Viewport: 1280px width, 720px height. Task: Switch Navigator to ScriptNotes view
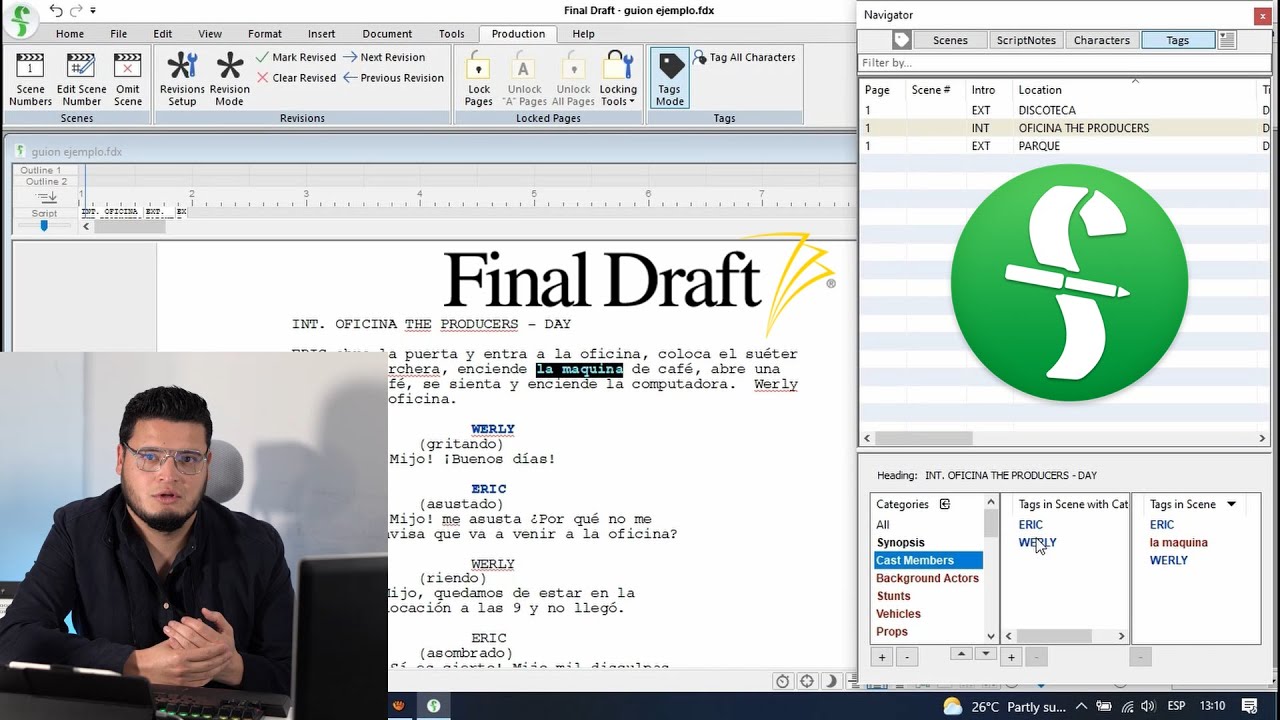tap(1026, 40)
